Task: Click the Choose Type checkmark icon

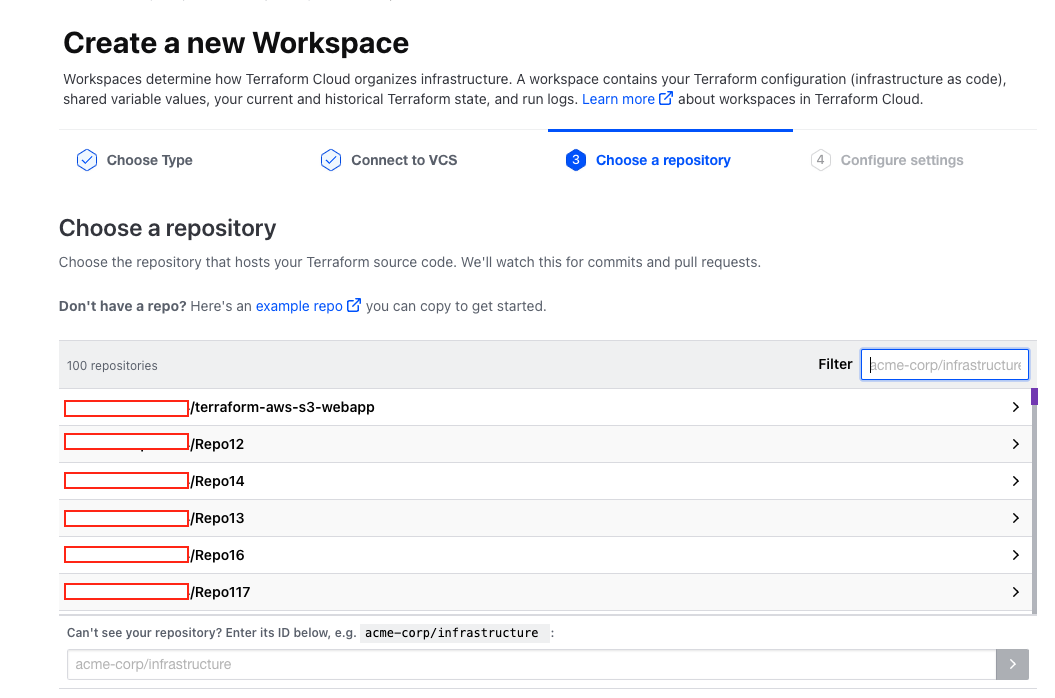Action: click(87, 160)
